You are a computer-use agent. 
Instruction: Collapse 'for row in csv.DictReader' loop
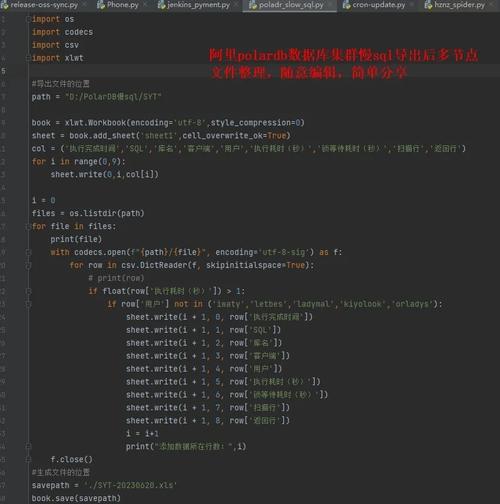pyautogui.click(x=28, y=265)
